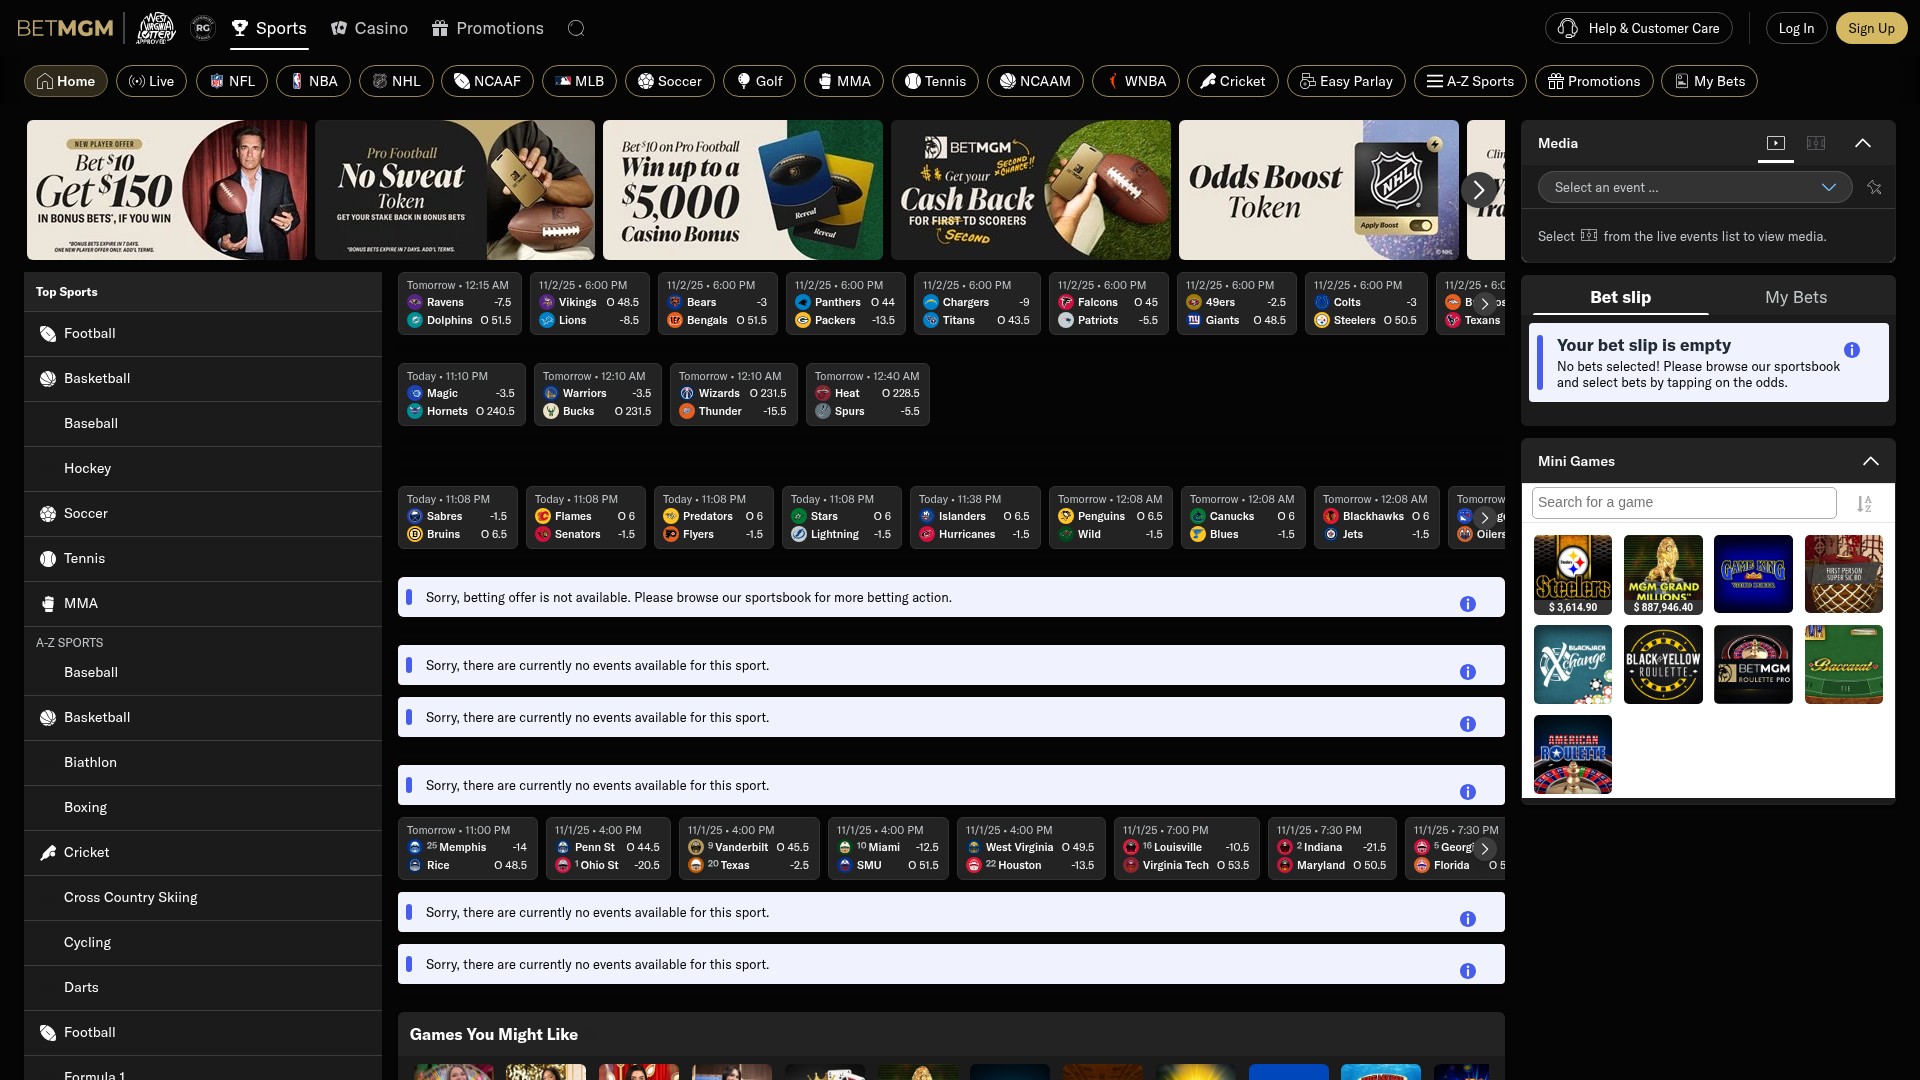This screenshot has height=1080, width=1920.
Task: Open Golf sports category
Action: (x=759, y=81)
